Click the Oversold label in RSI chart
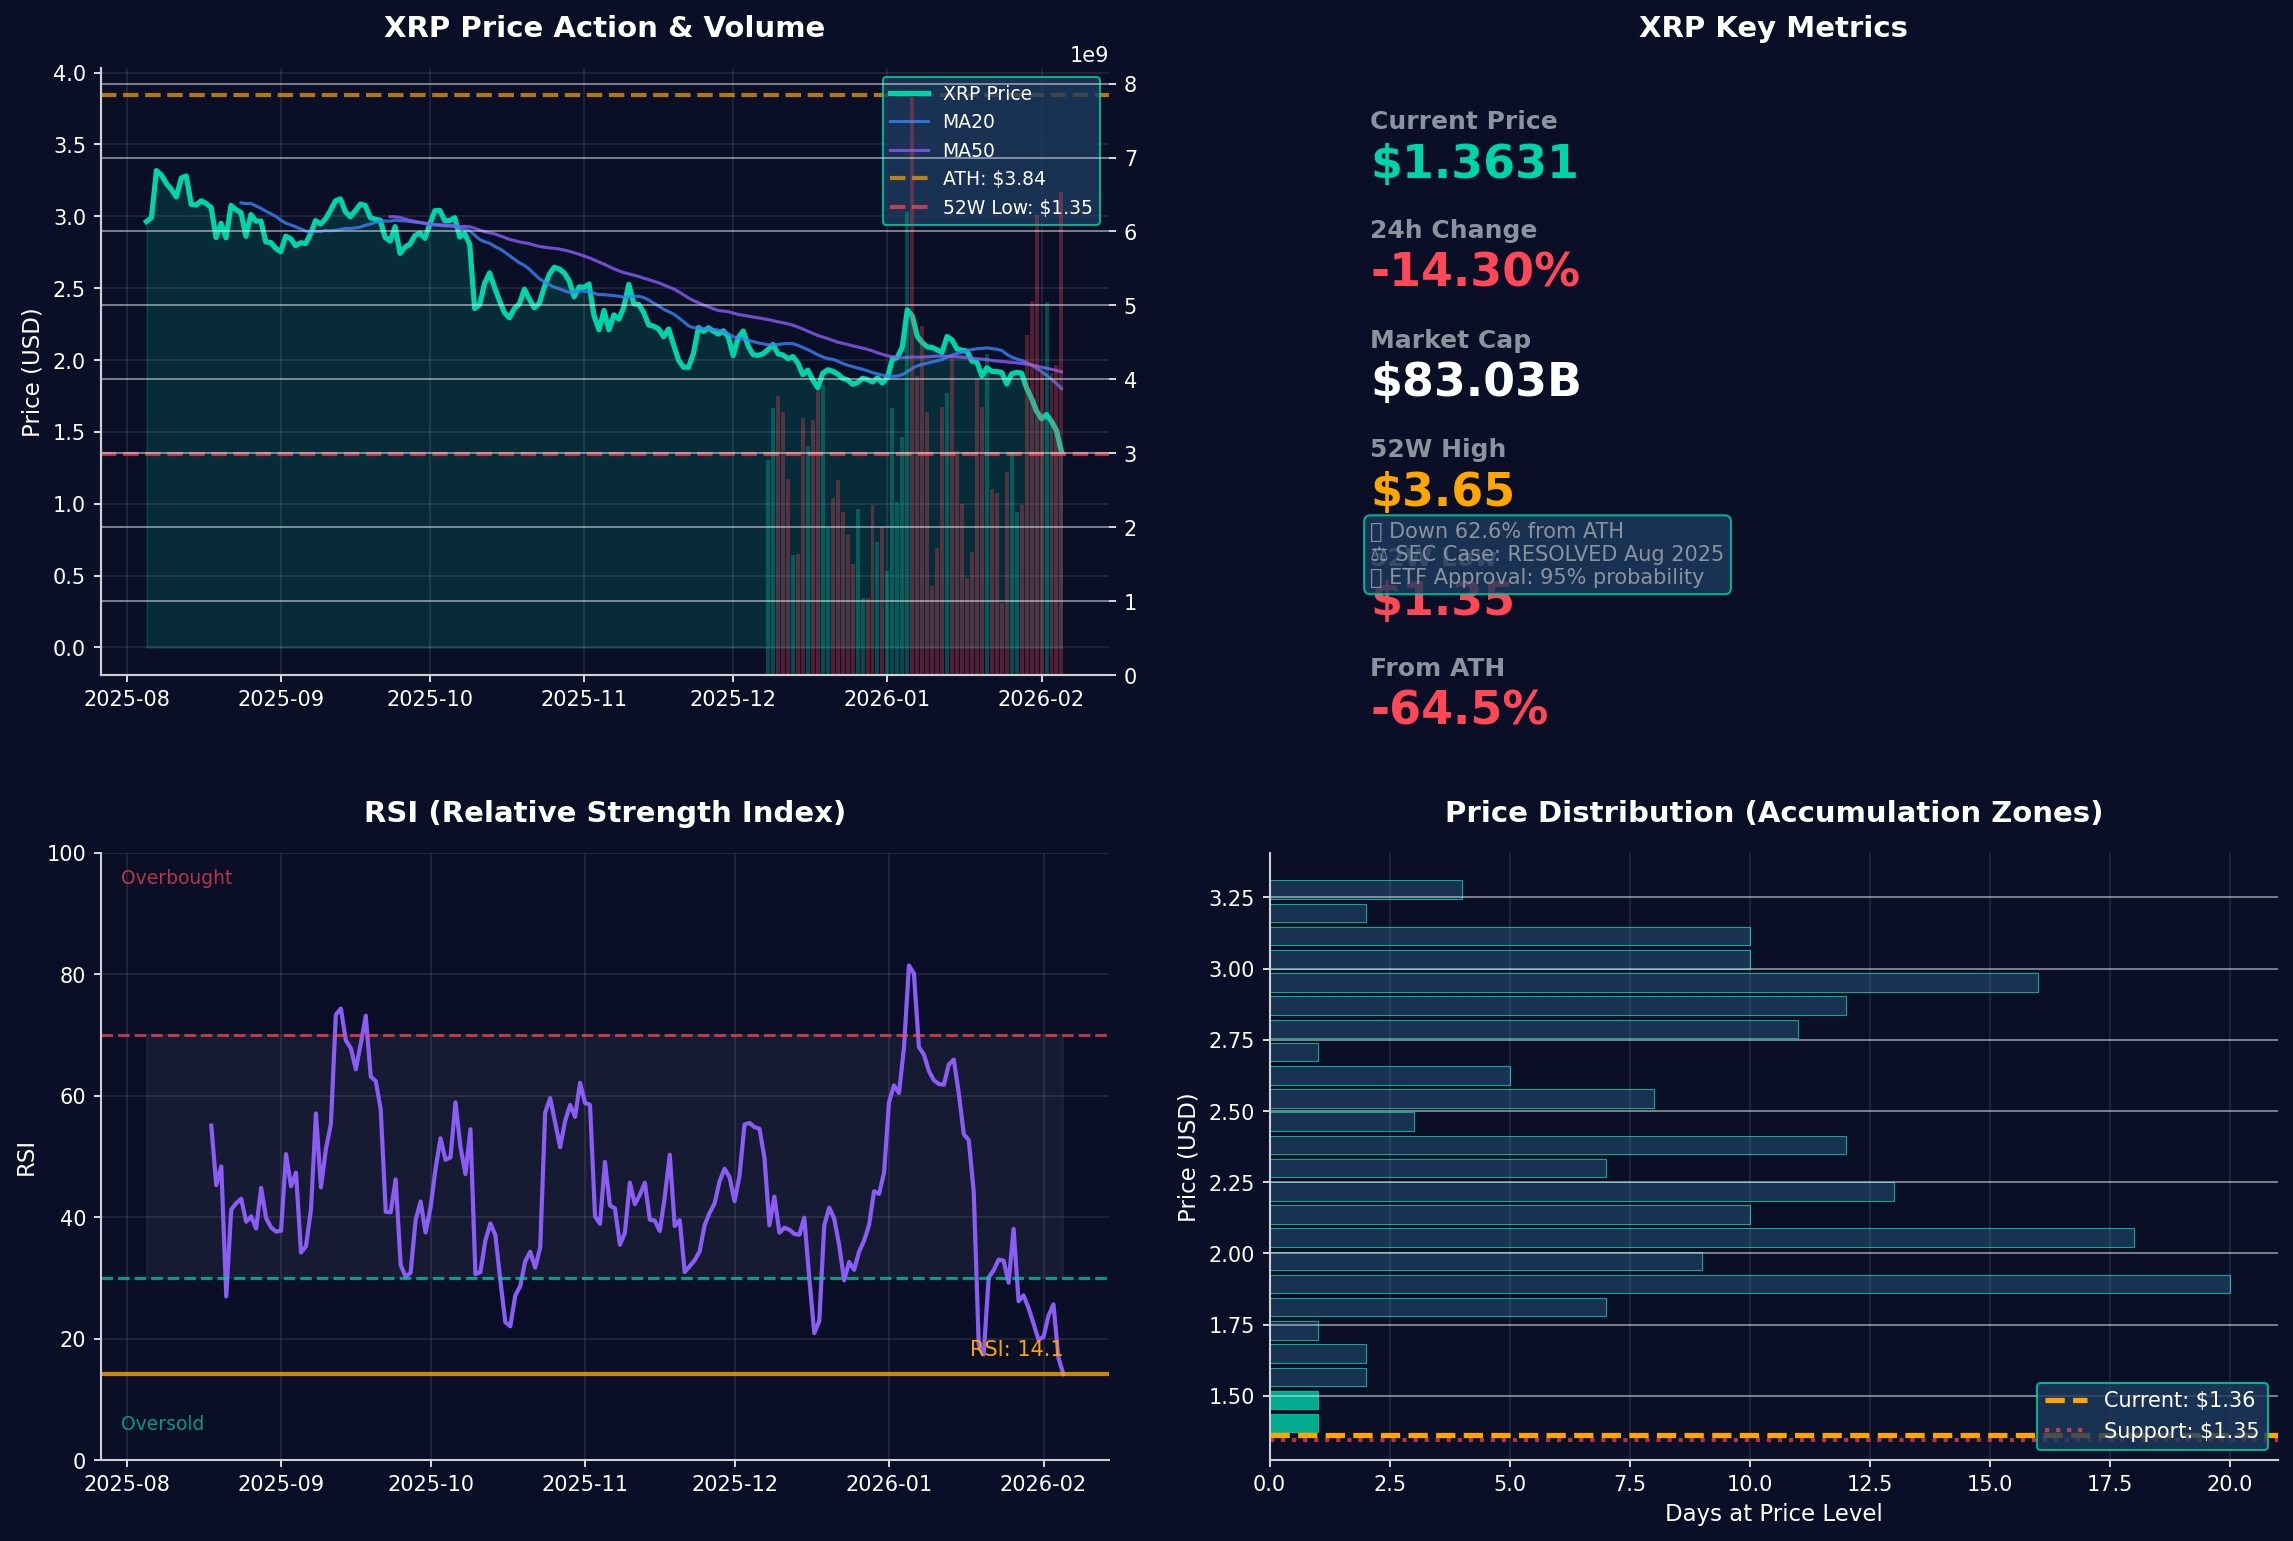The image size is (2293, 1541). point(162,1424)
